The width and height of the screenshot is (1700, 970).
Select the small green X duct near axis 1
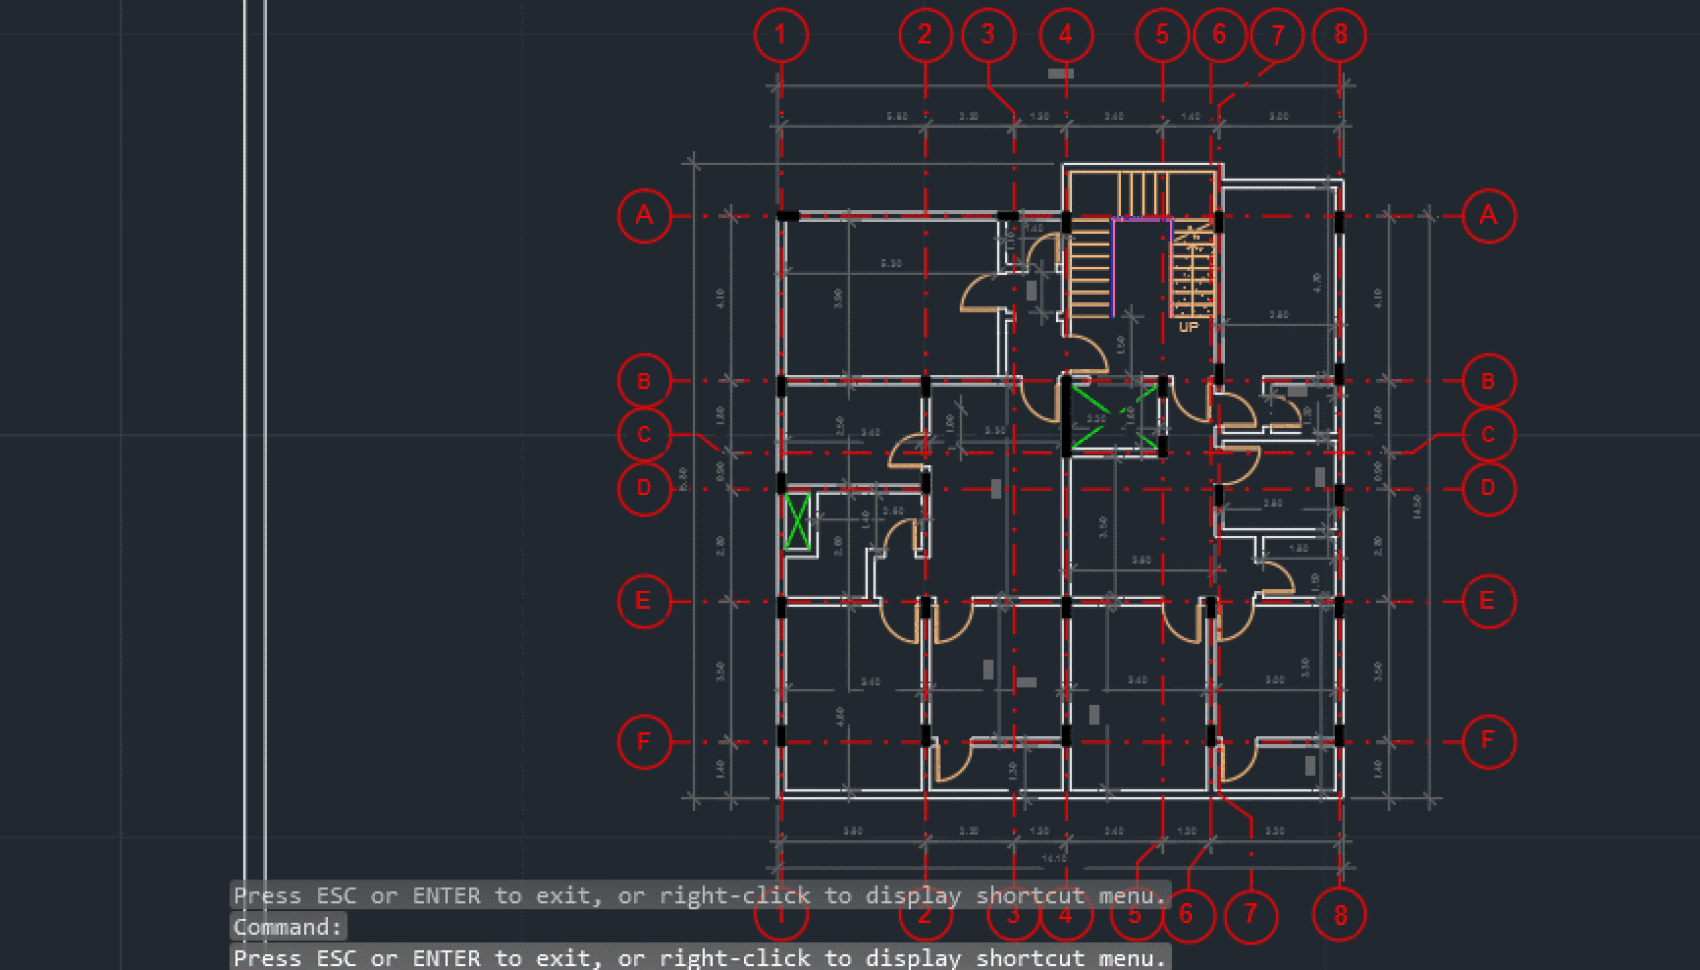pyautogui.click(x=797, y=521)
